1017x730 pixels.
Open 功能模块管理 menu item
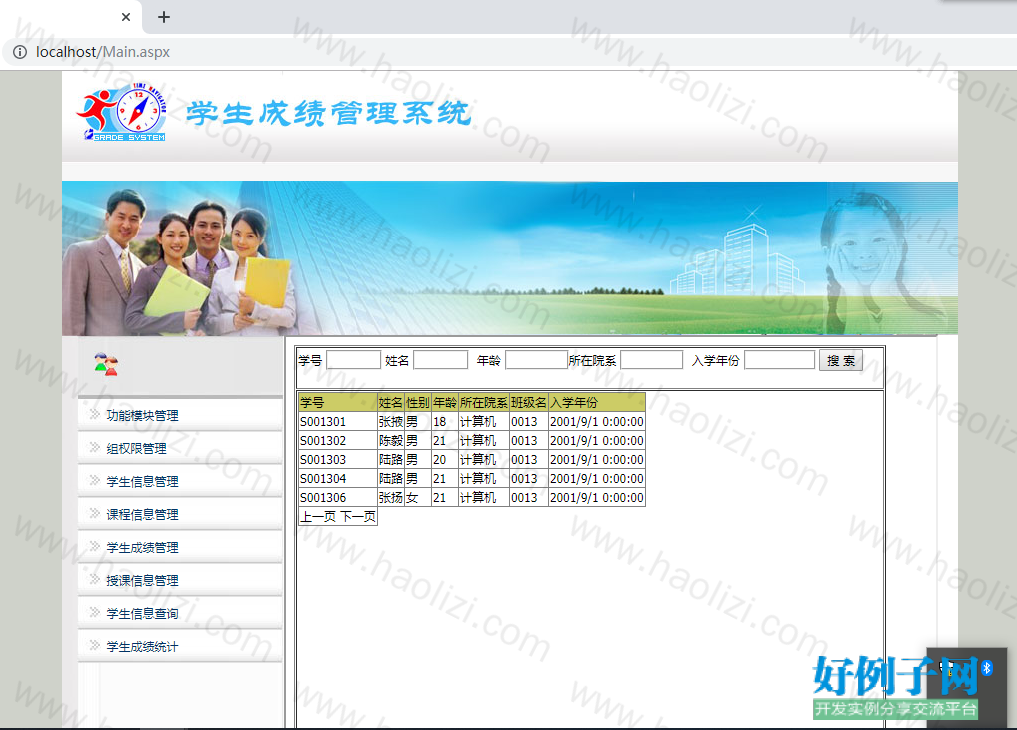pyautogui.click(x=142, y=416)
